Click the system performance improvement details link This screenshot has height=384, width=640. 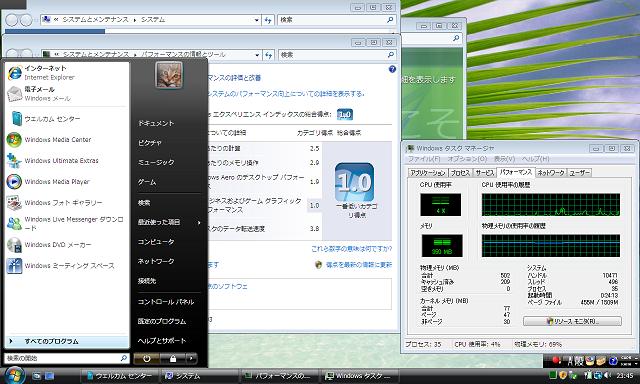286,94
